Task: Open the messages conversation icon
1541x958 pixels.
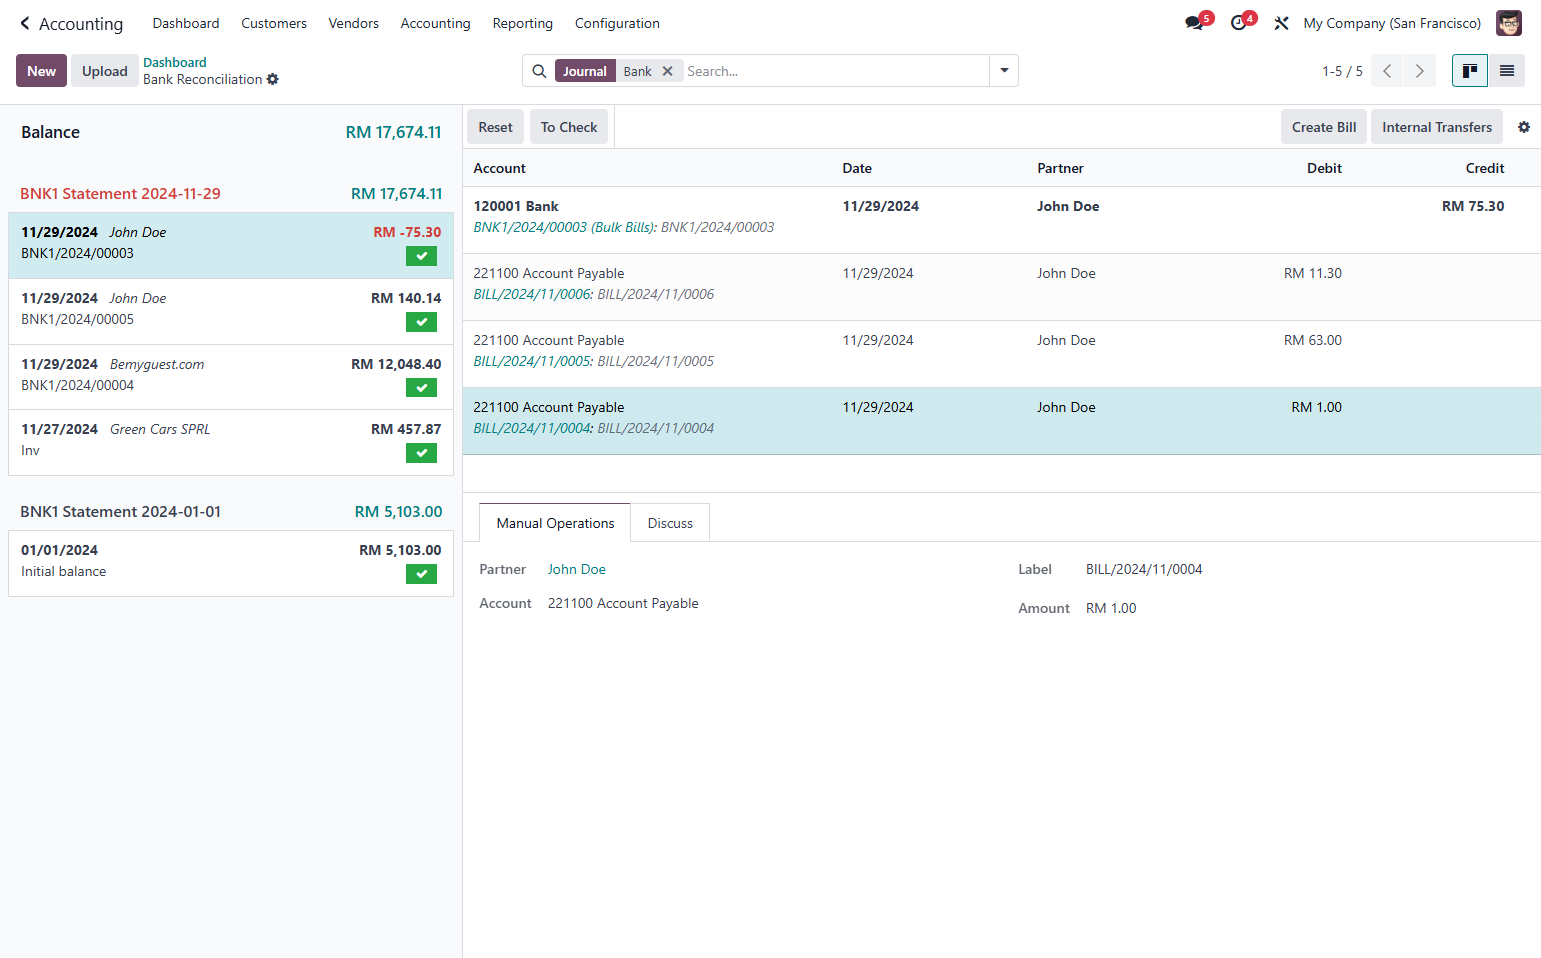Action: coord(1194,23)
